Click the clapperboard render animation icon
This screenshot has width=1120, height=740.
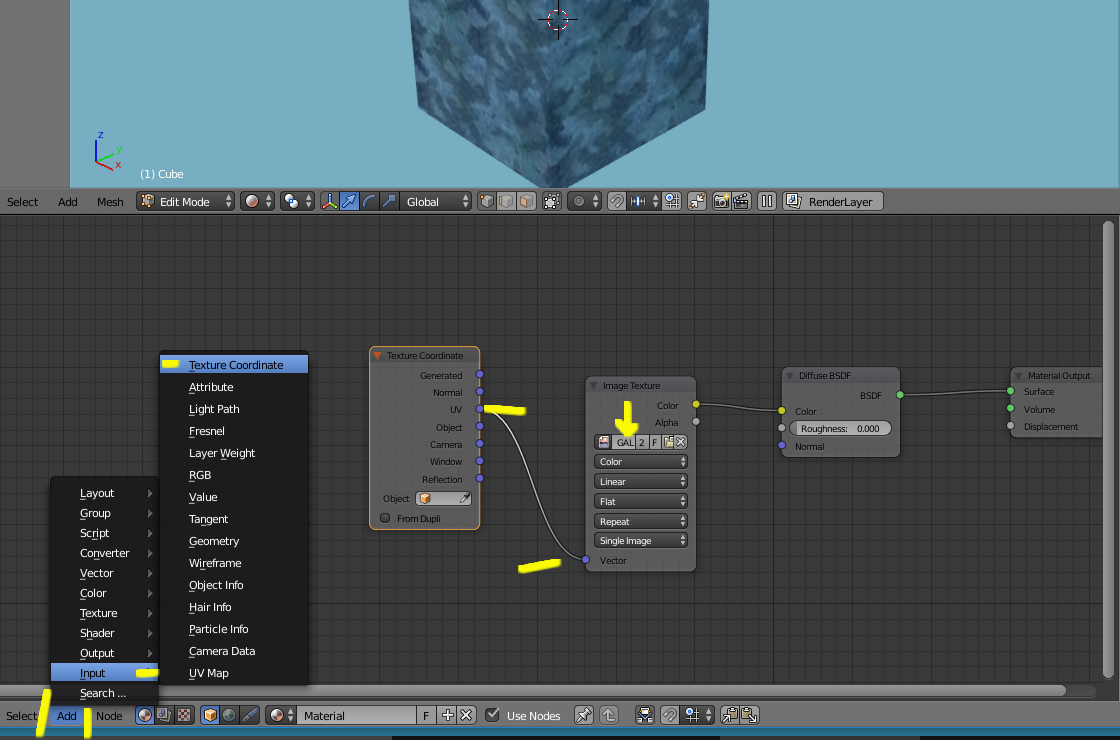click(741, 201)
